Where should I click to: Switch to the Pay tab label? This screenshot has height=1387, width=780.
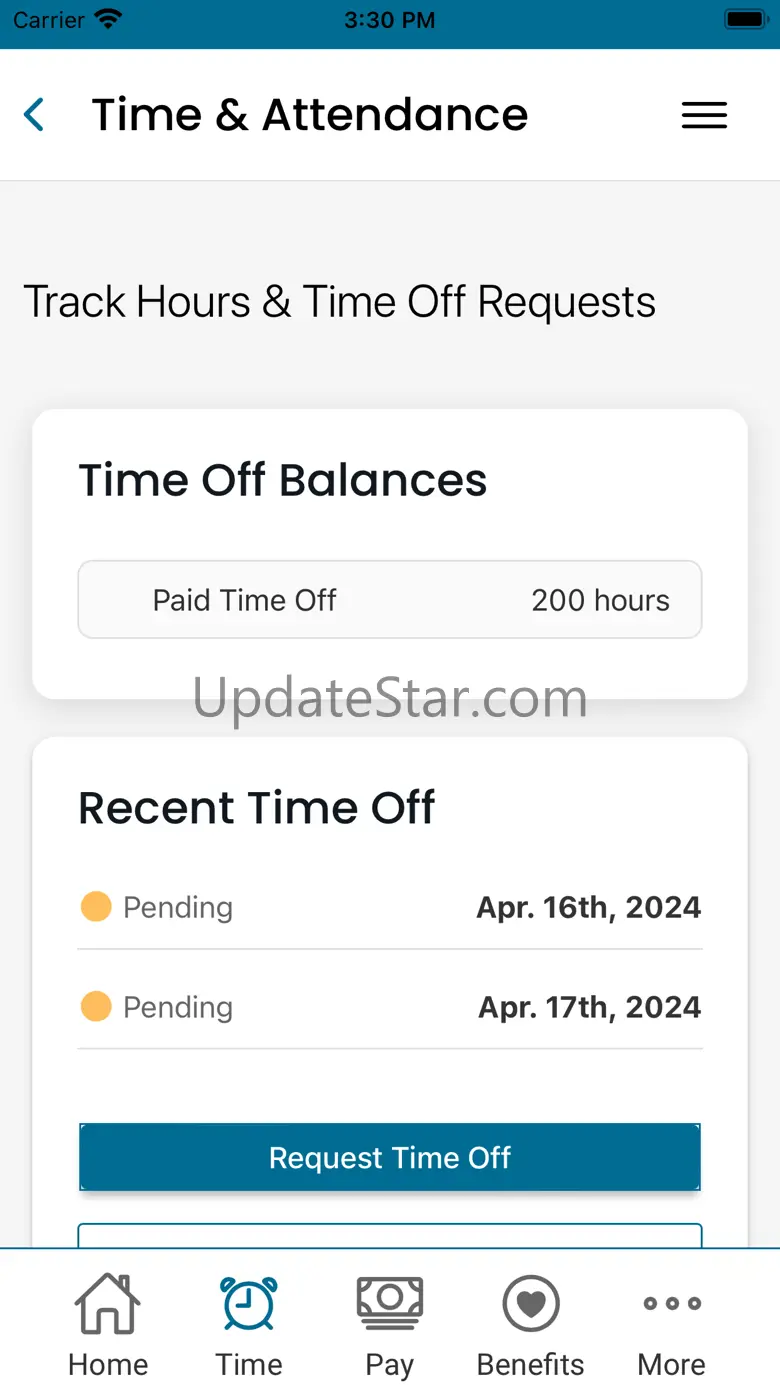click(x=390, y=1365)
